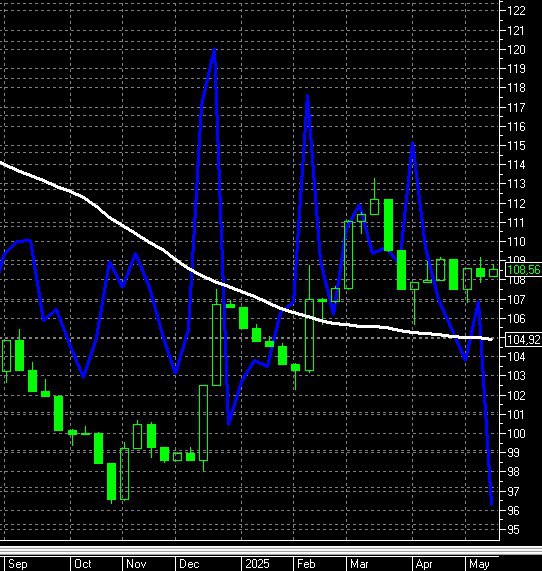542x571 pixels.
Task: Select the Feb month label on time axis
Action: click(x=306, y=564)
